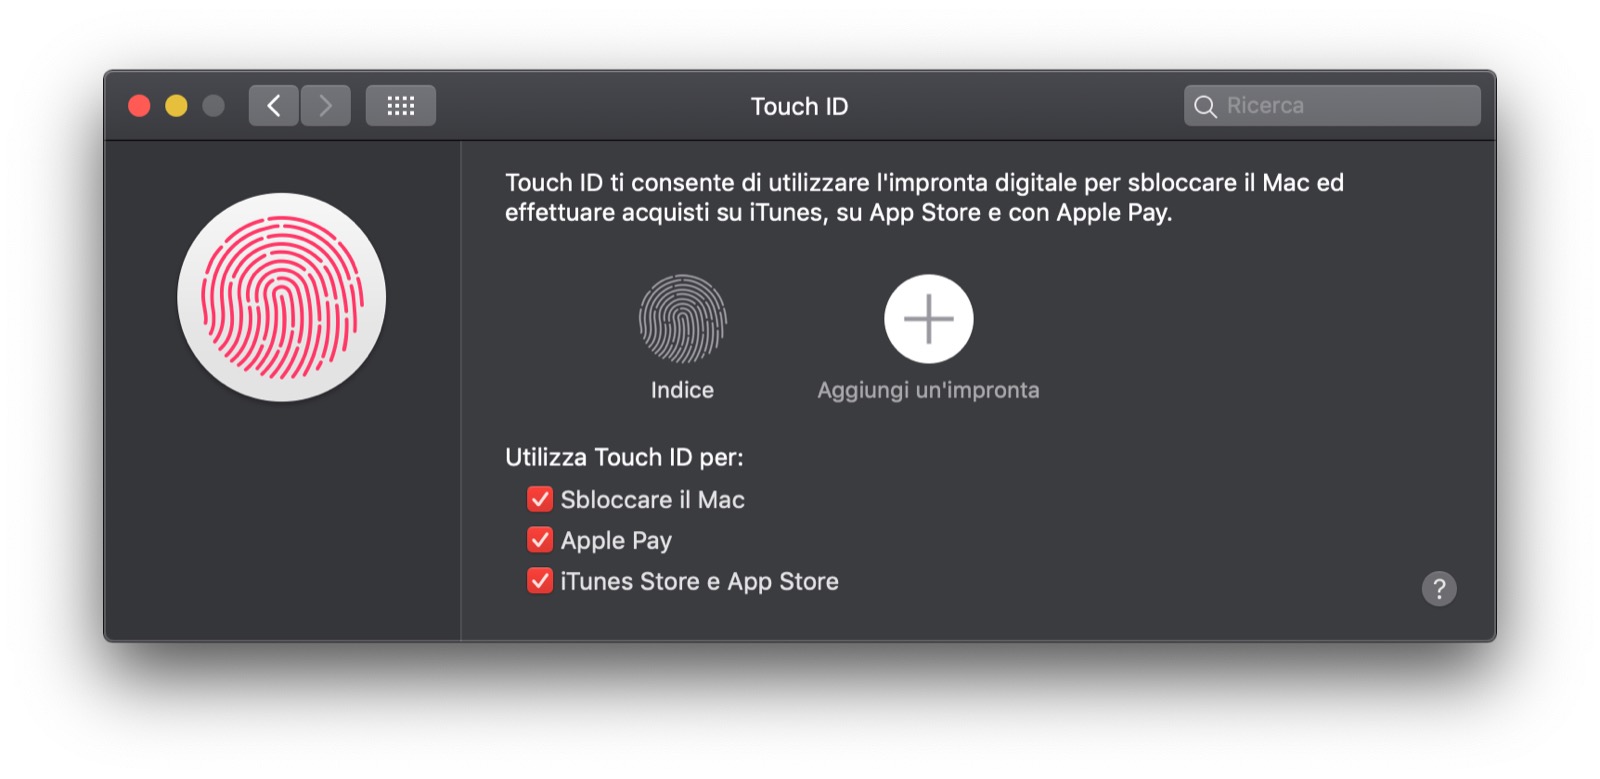Open help with the question mark button
1600x779 pixels.
click(1438, 589)
